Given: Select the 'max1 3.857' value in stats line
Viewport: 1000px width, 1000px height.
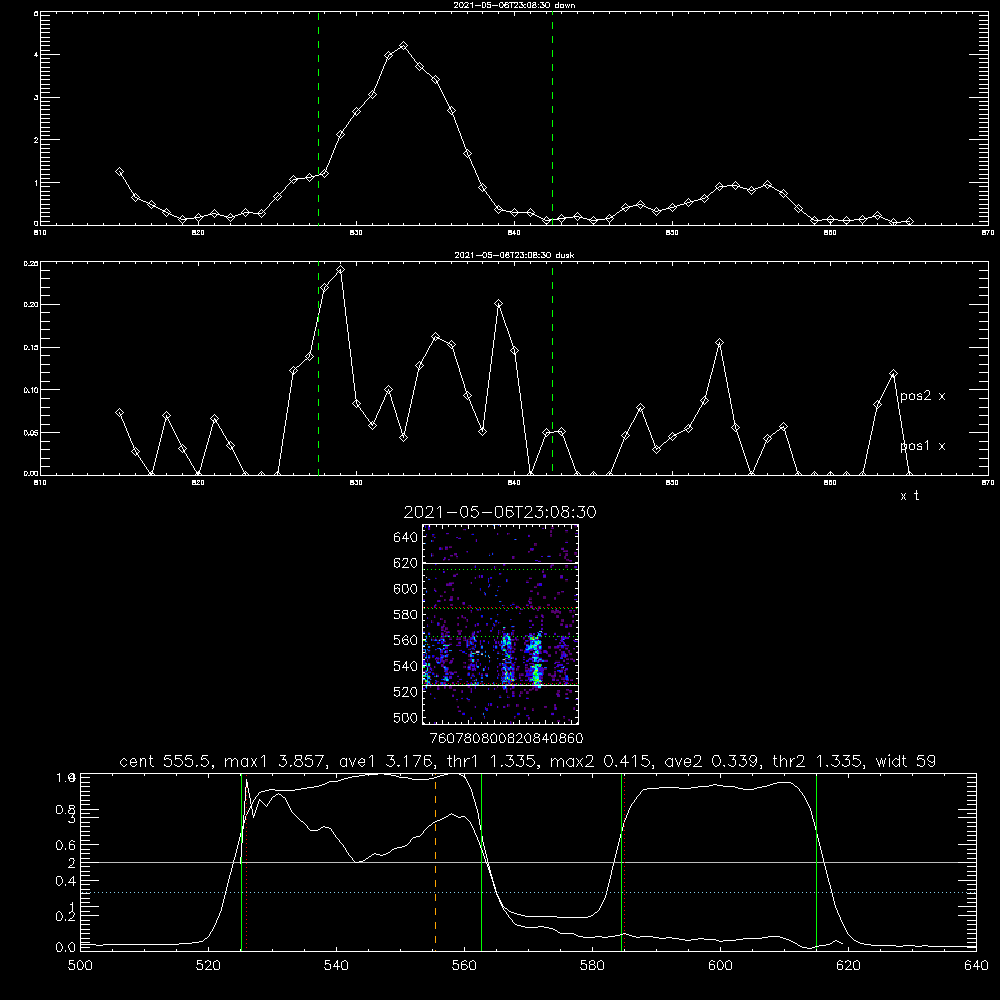Looking at the screenshot, I should [276, 761].
